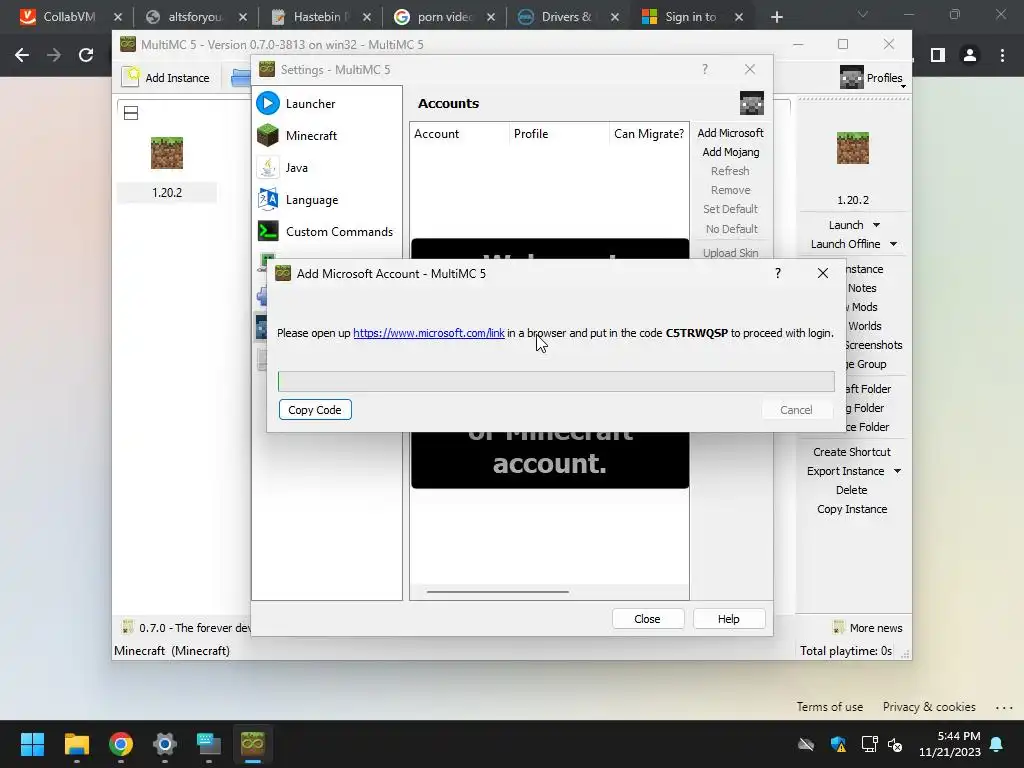Open the Windows Start menu
The image size is (1024, 768).
32,744
